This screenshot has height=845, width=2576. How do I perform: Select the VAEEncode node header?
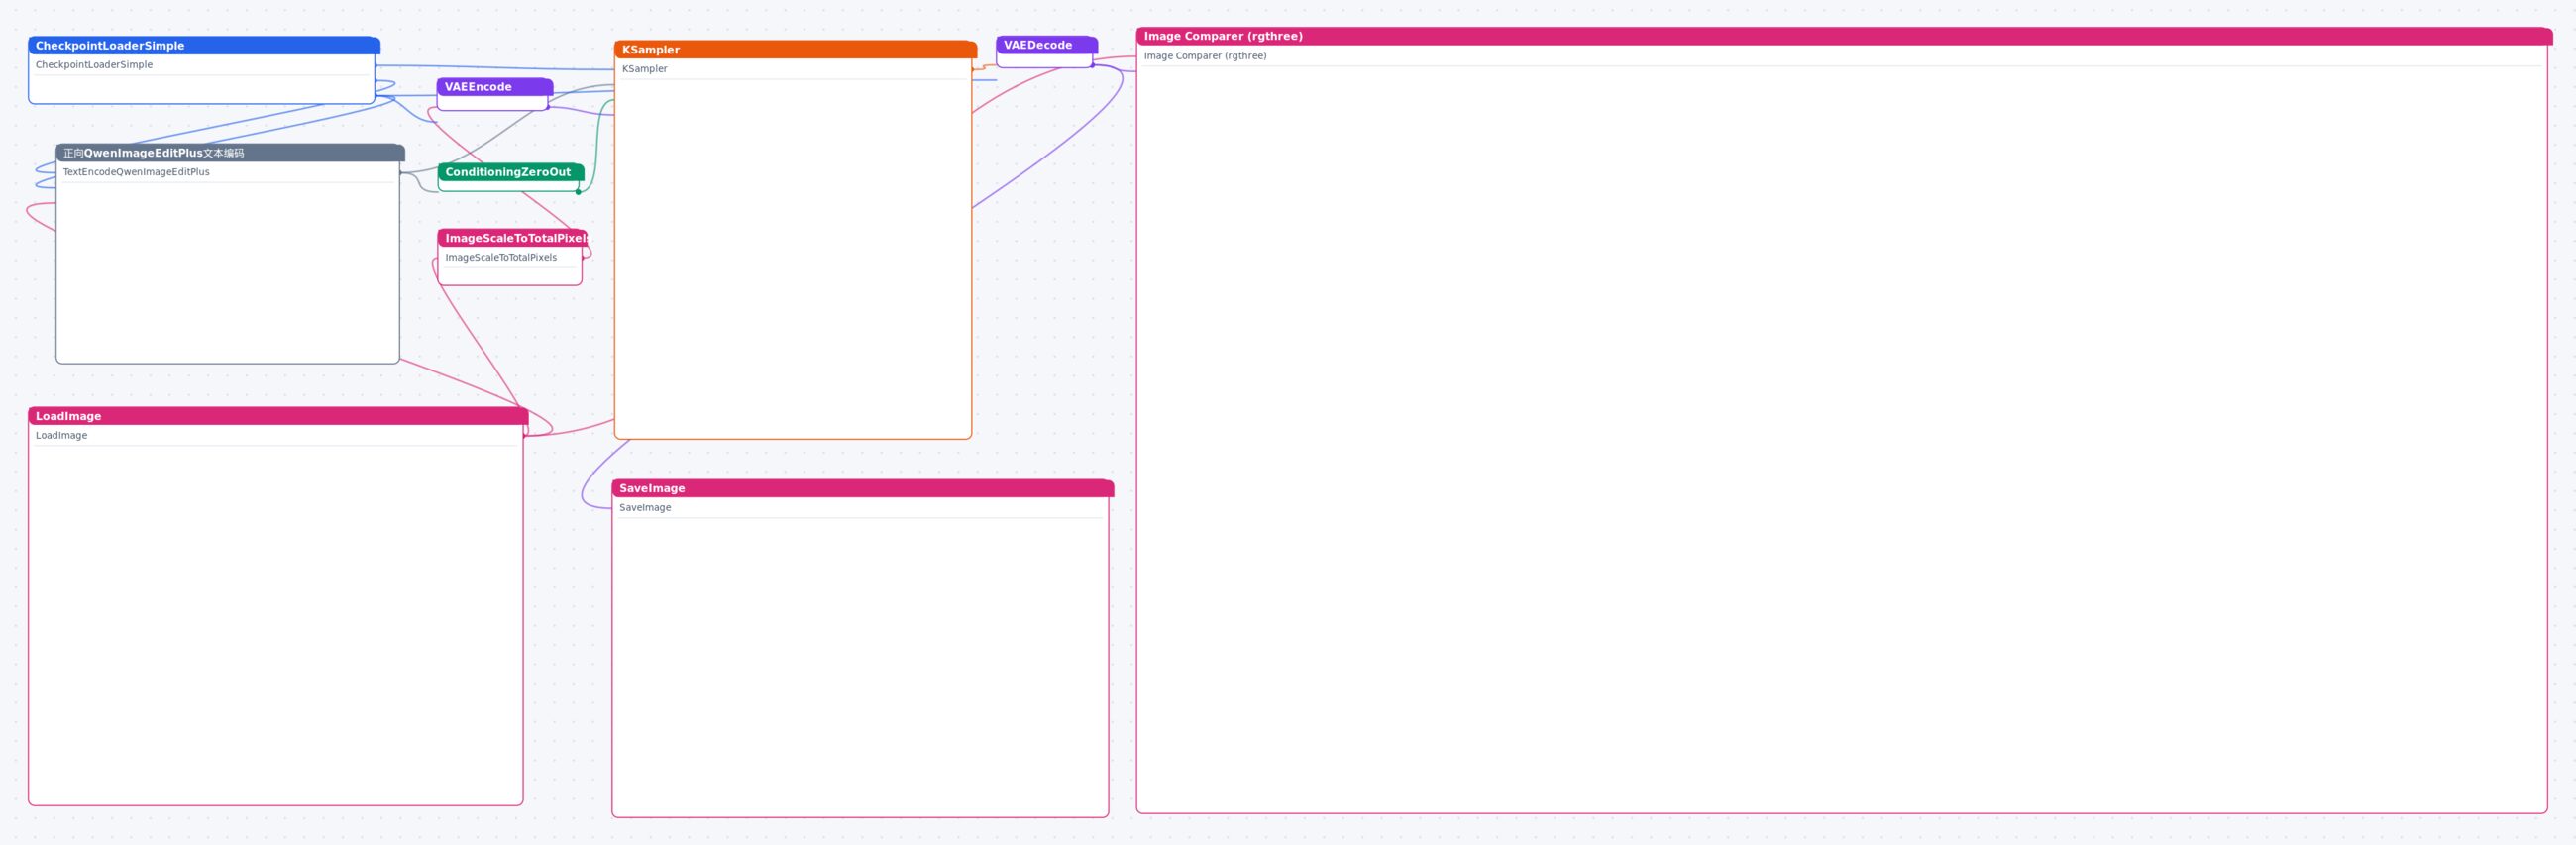495,87
